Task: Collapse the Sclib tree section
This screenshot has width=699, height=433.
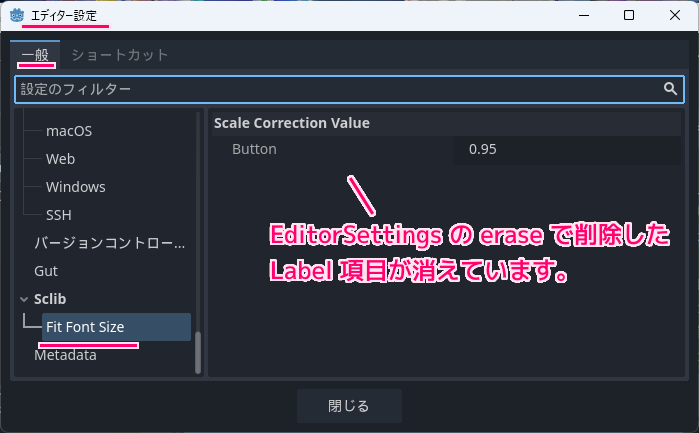Action: click(x=24, y=299)
